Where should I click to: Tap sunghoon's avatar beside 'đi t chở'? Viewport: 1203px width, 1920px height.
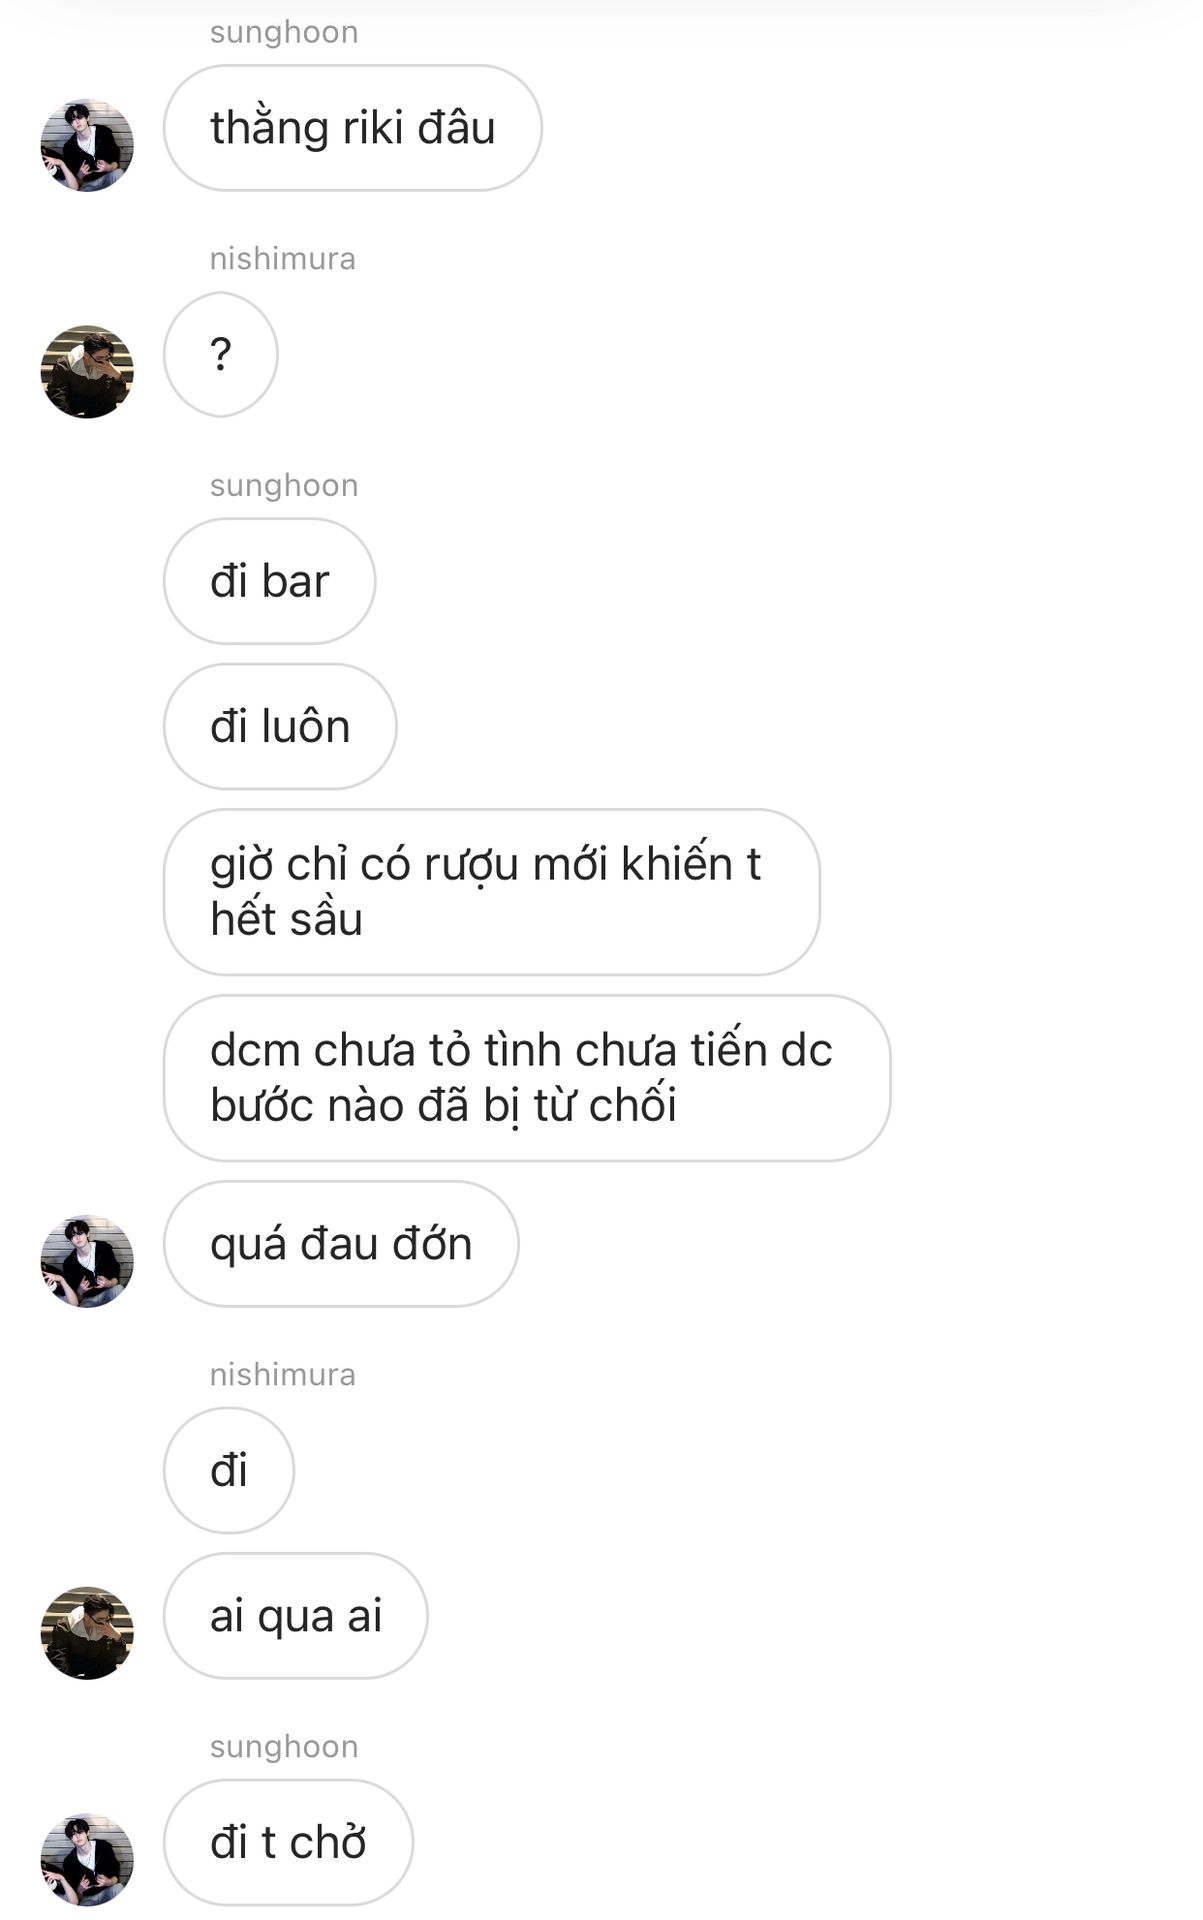coord(87,1860)
